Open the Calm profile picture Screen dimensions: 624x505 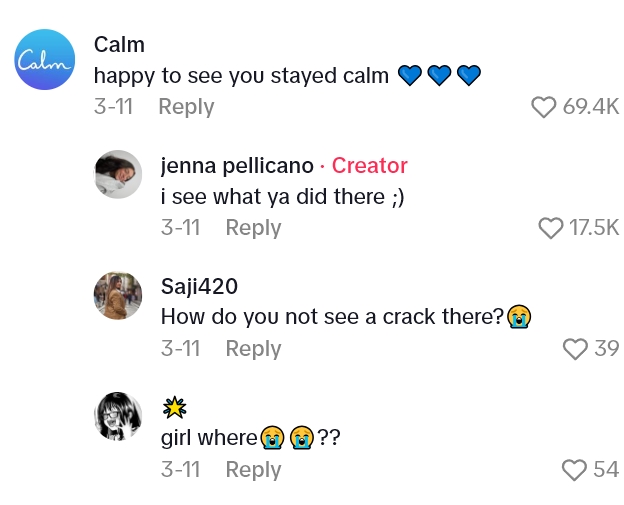coord(46,60)
